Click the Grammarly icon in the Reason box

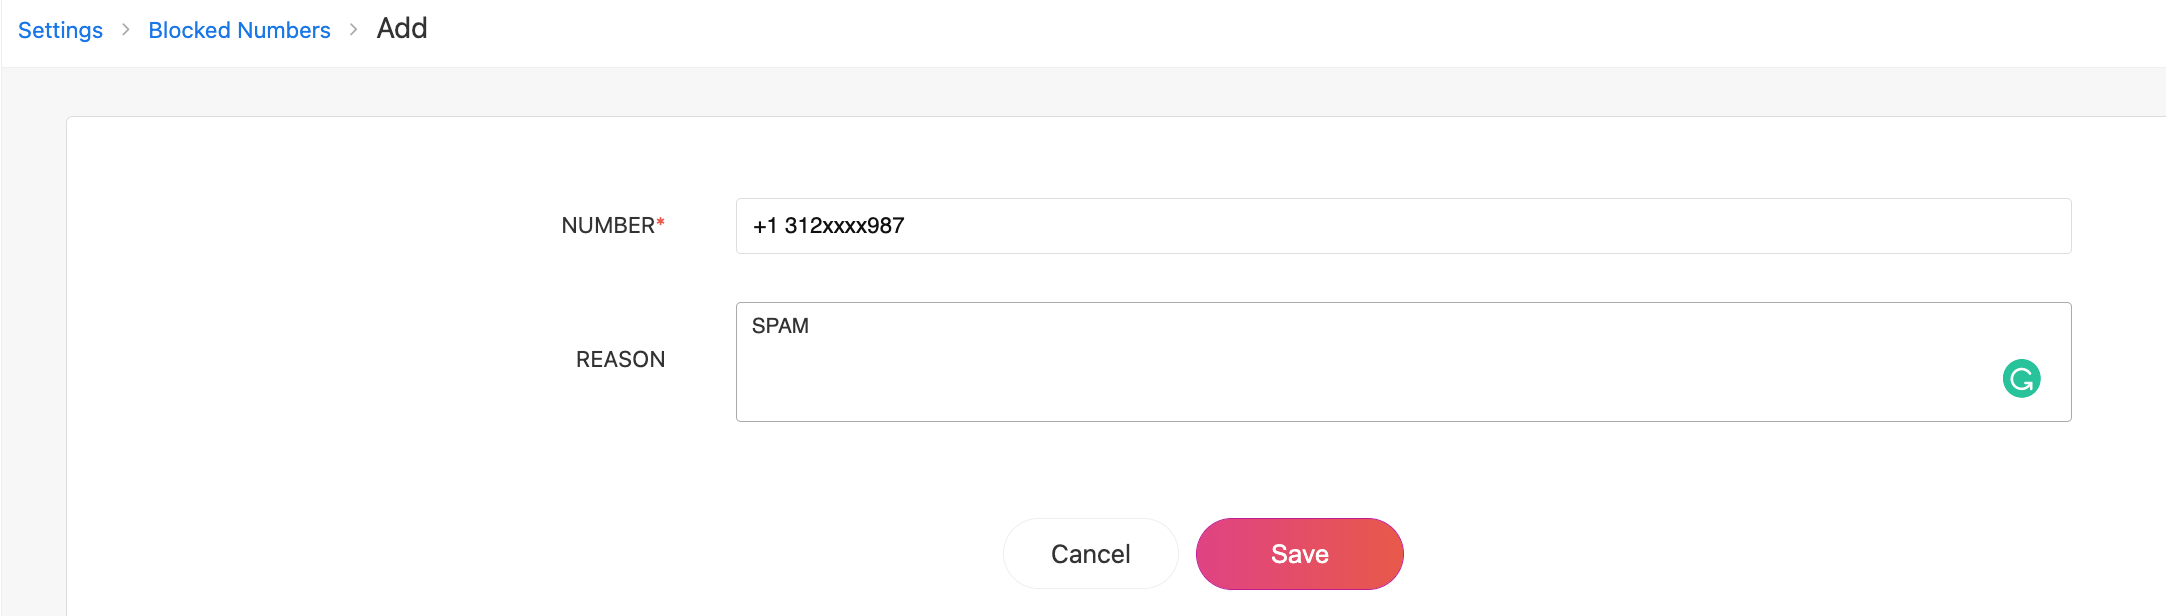pos(2021,379)
